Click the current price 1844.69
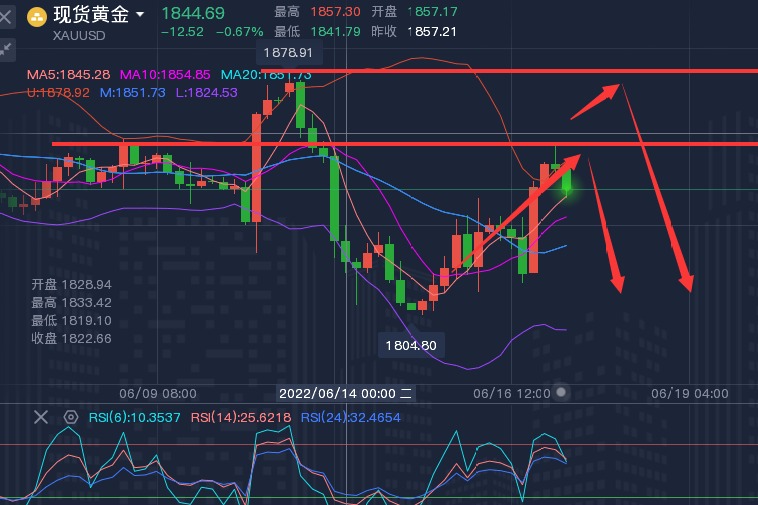 tap(193, 13)
